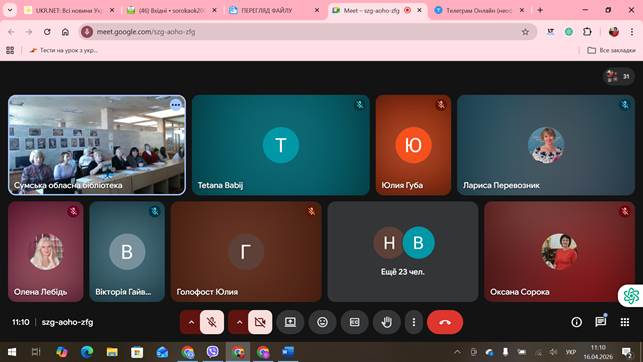Select Лариса Перевозник participant tile
Viewport: 643px width, 362px height.
tap(546, 145)
